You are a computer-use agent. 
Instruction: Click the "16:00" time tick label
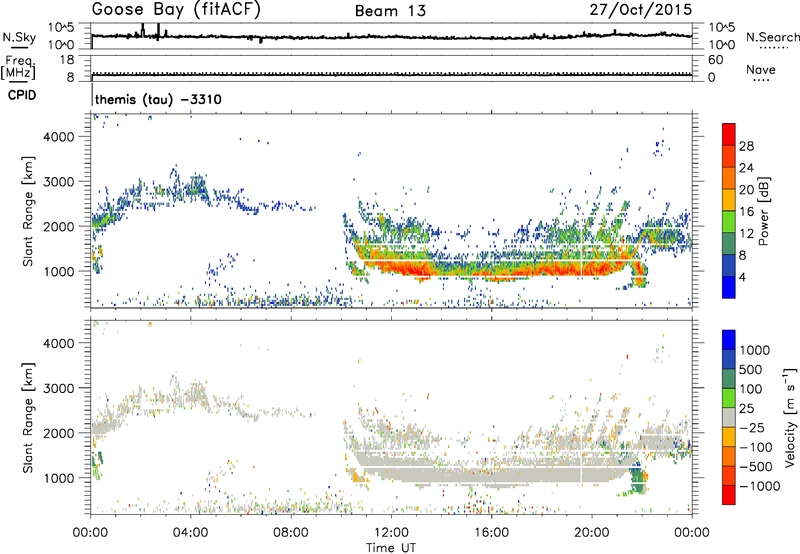[x=491, y=533]
